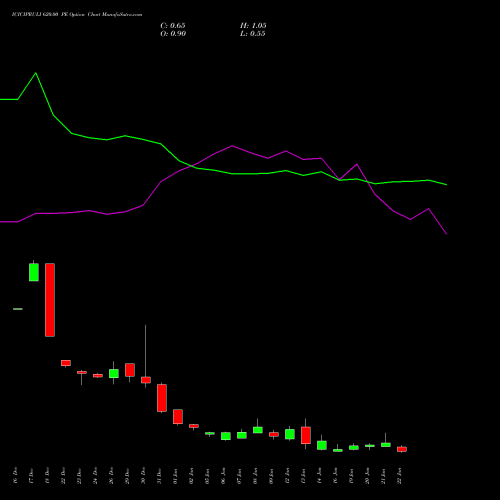Image resolution: width=500 pixels, height=500 pixels.
Task: Click the last red candle for 22 Jan
Action: pyautogui.click(x=402, y=449)
